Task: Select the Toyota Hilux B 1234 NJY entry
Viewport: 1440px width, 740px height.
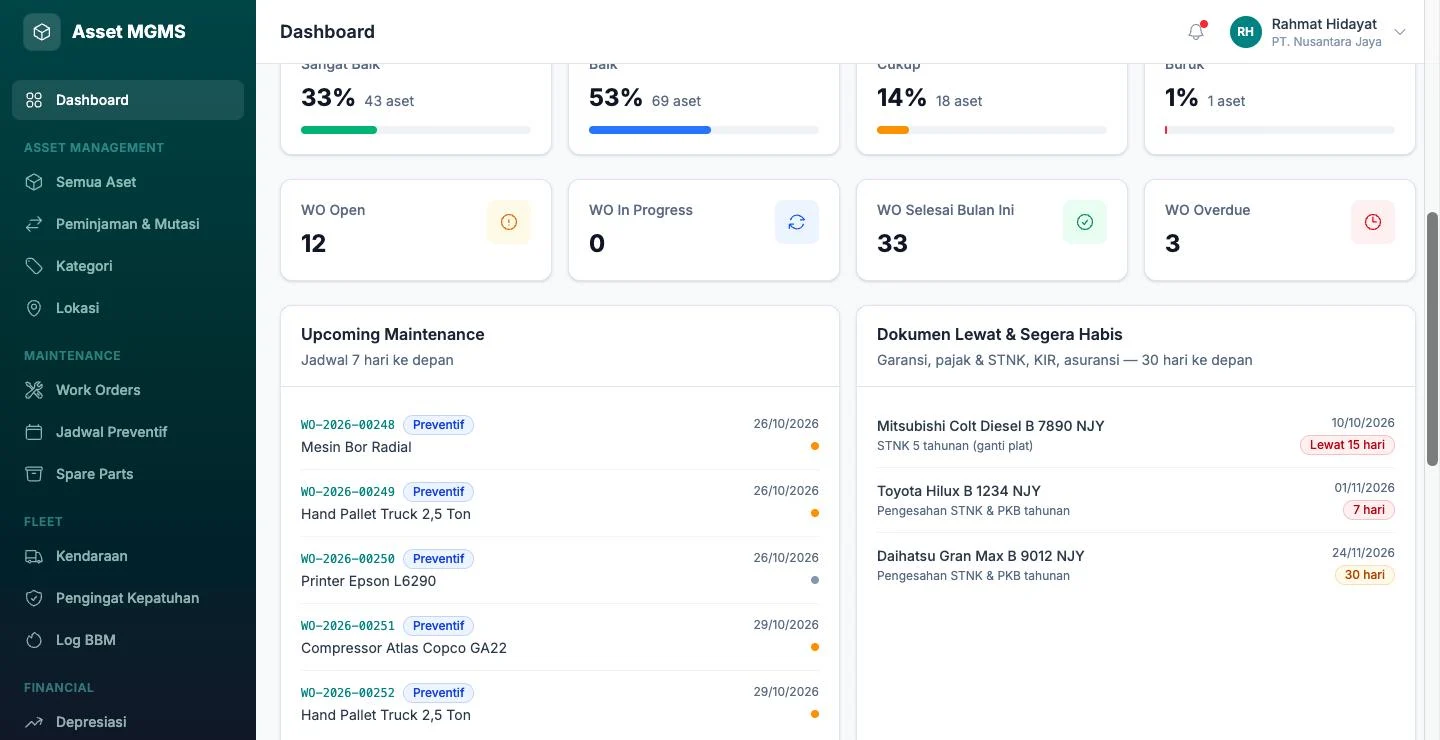Action: 1136,500
